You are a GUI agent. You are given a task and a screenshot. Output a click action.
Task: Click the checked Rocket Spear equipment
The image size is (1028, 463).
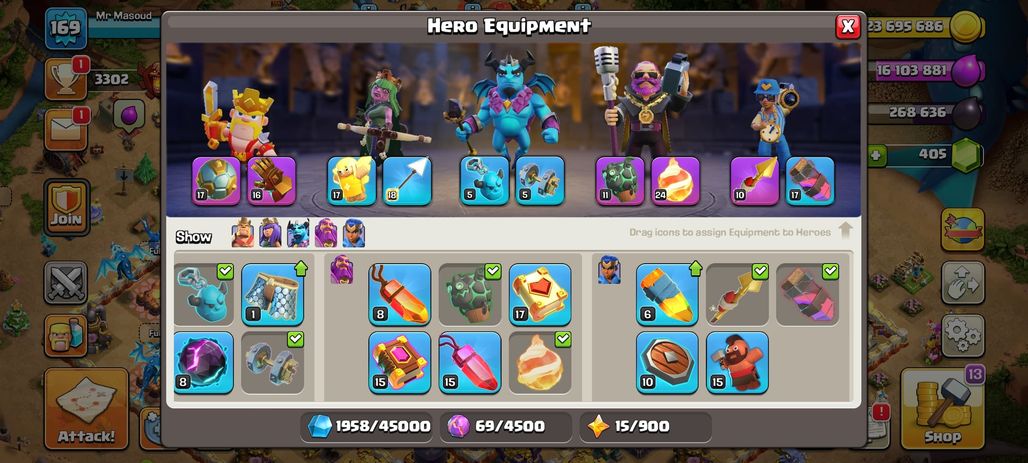(x=737, y=294)
